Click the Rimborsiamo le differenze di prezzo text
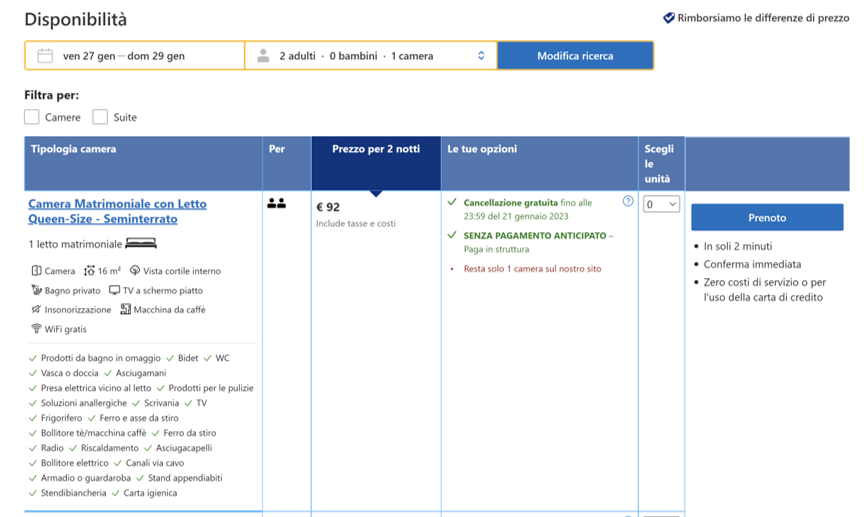This screenshot has height=517, width=867. pyautogui.click(x=763, y=18)
